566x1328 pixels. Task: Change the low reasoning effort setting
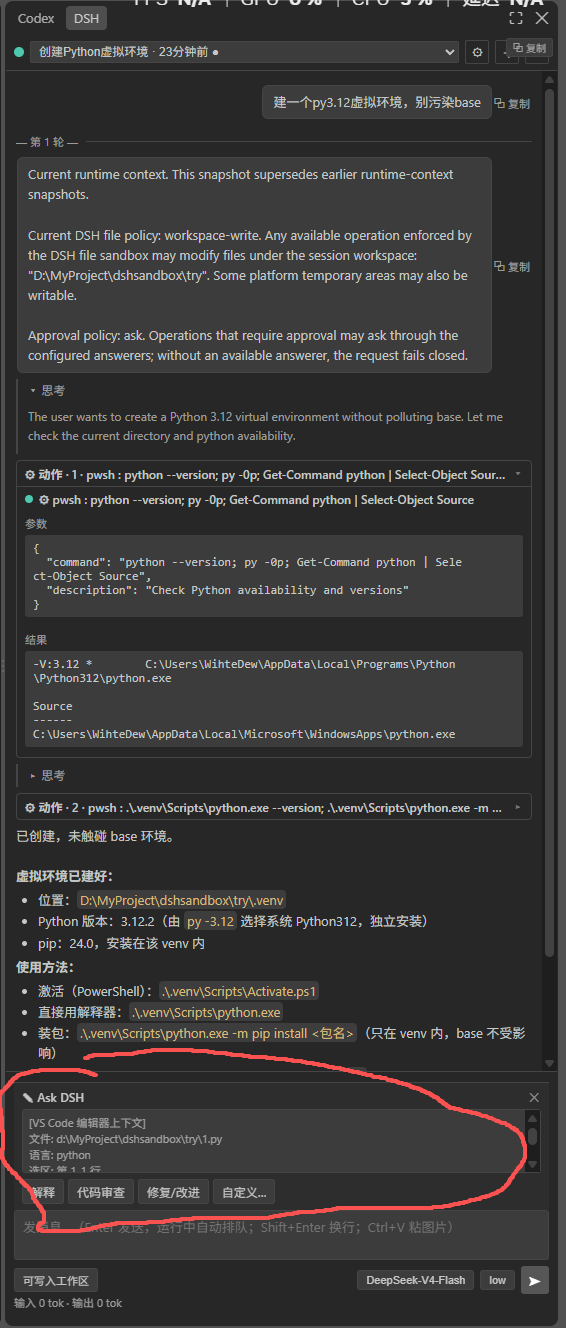(497, 1280)
